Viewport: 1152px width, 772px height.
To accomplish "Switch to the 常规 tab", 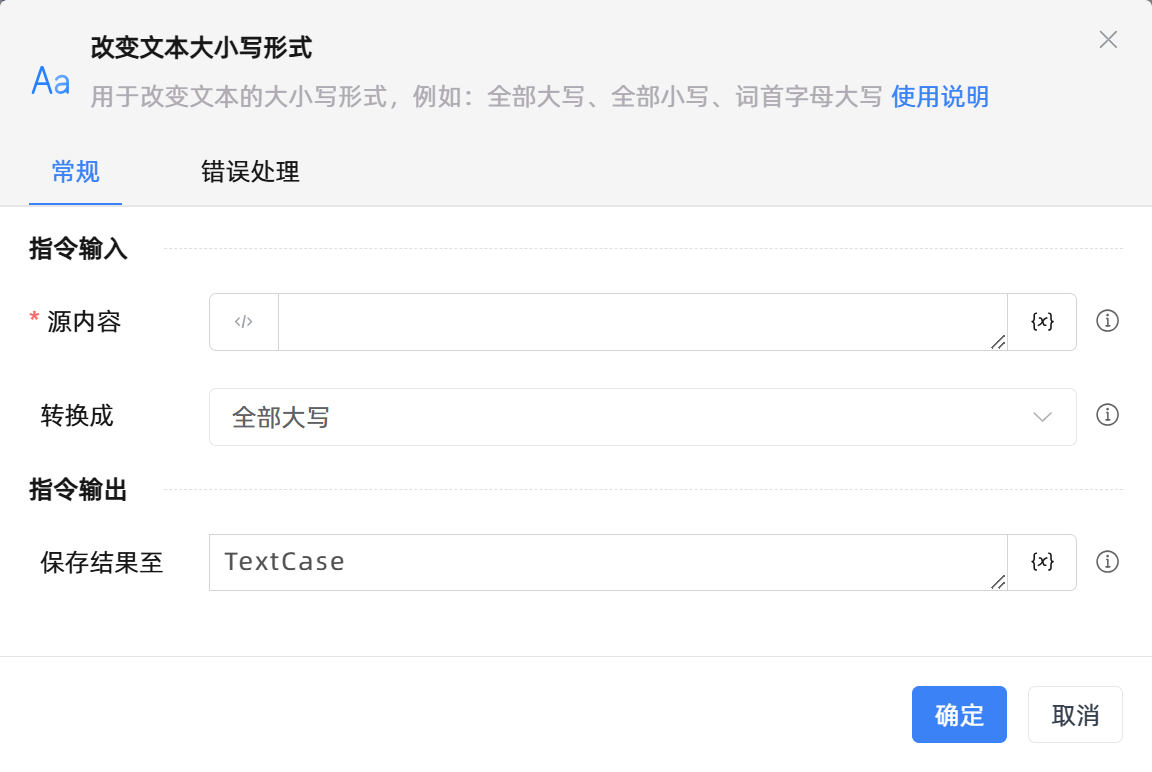I will [x=75, y=172].
